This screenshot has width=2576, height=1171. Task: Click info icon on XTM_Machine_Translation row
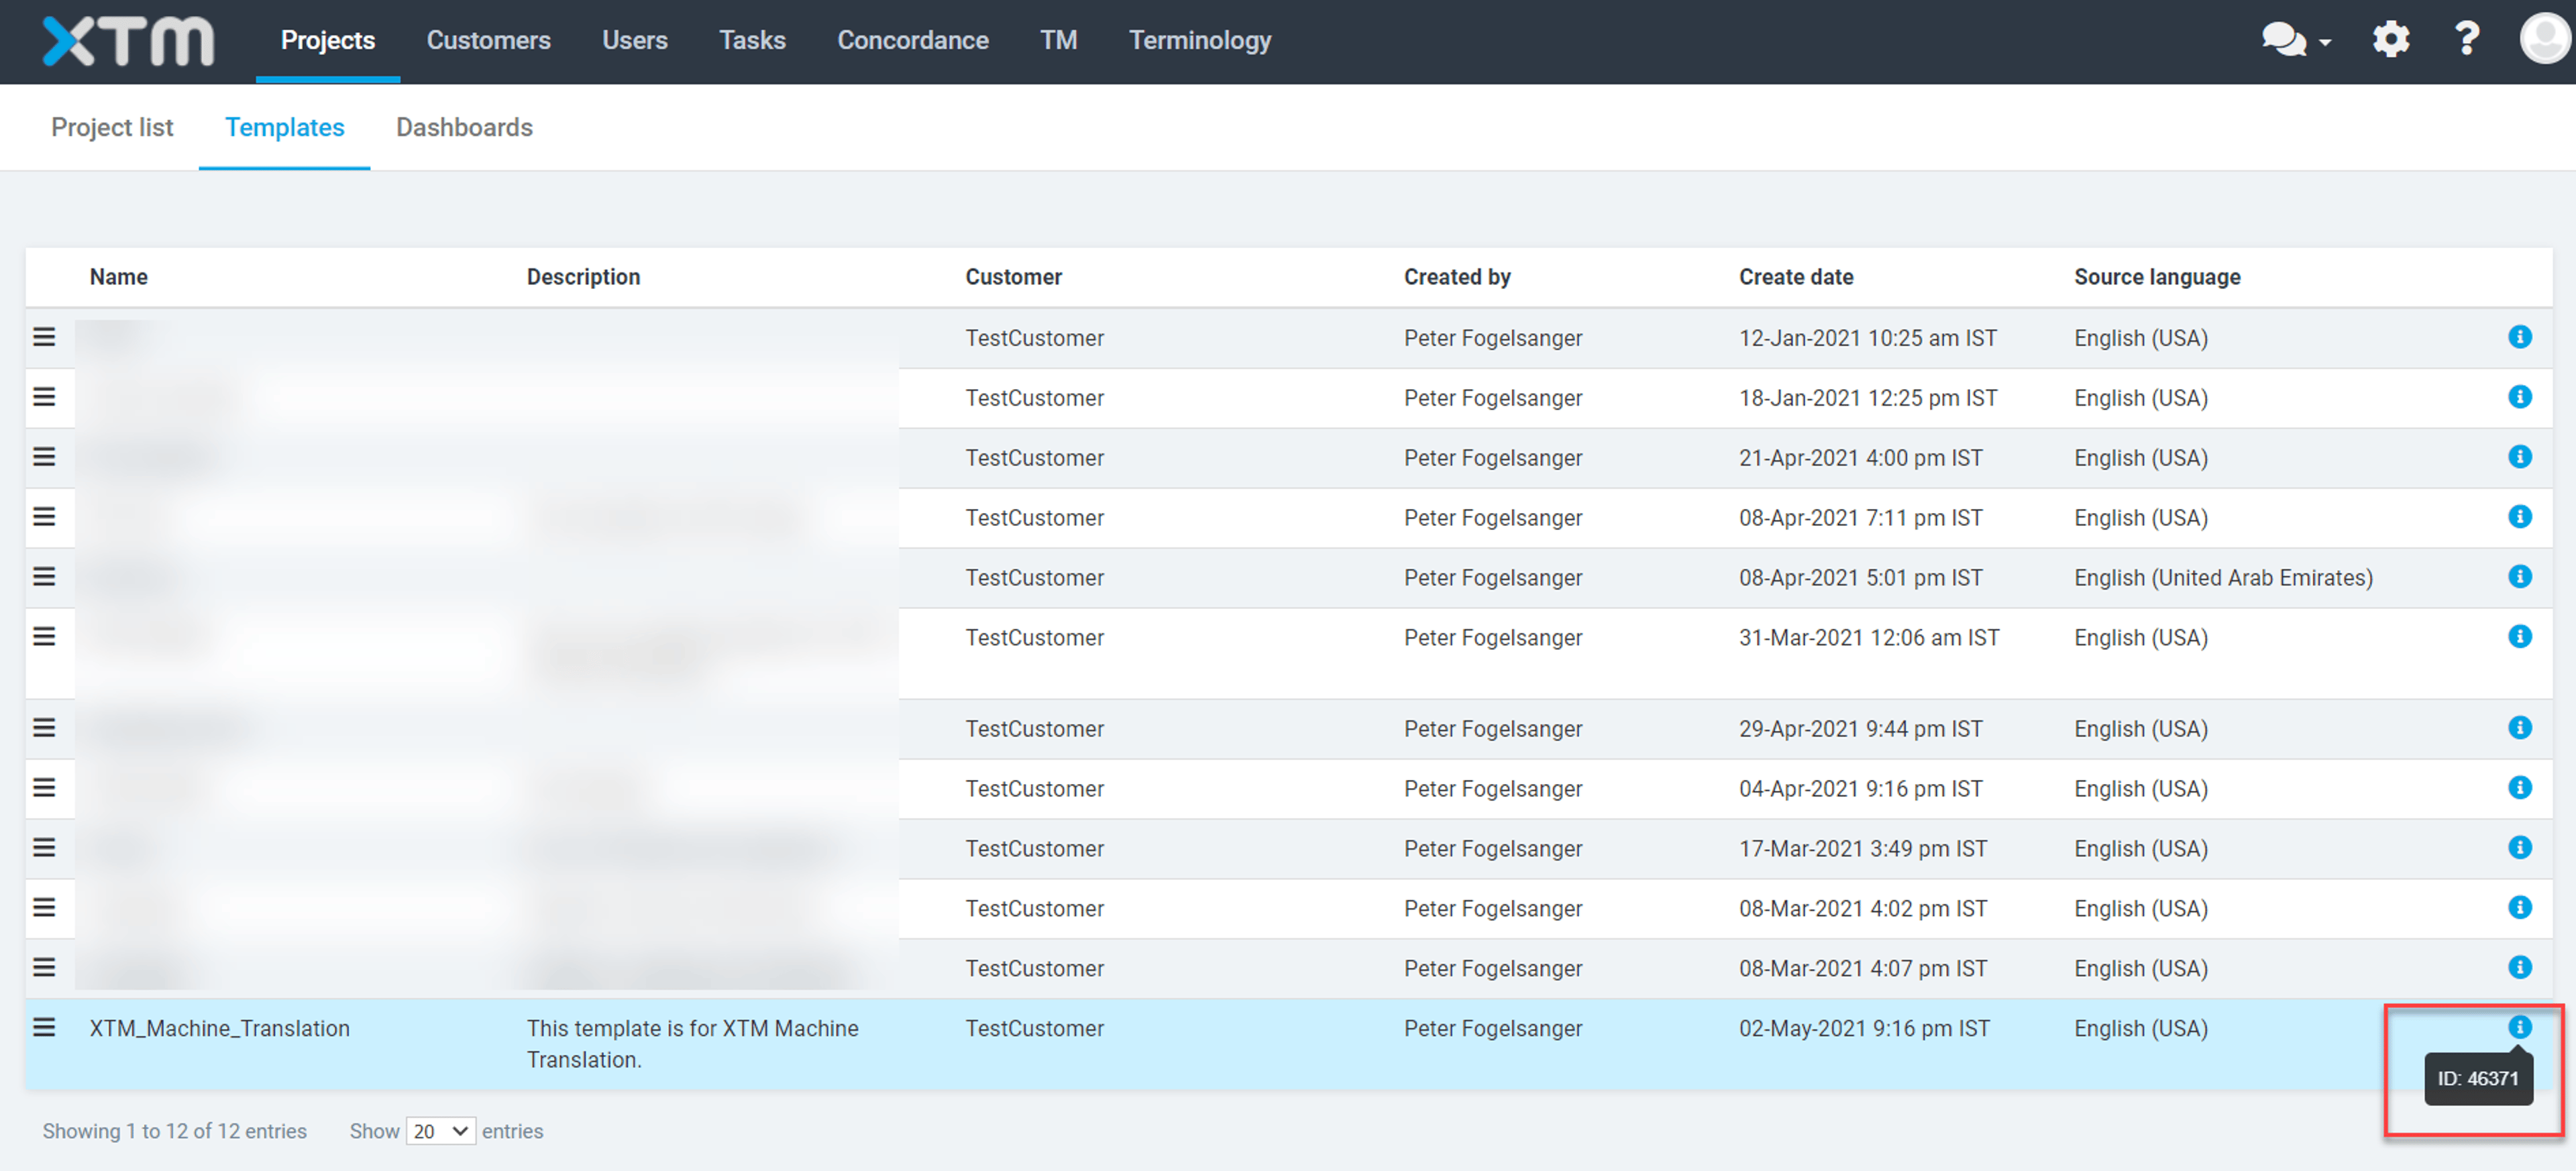(x=2519, y=1027)
